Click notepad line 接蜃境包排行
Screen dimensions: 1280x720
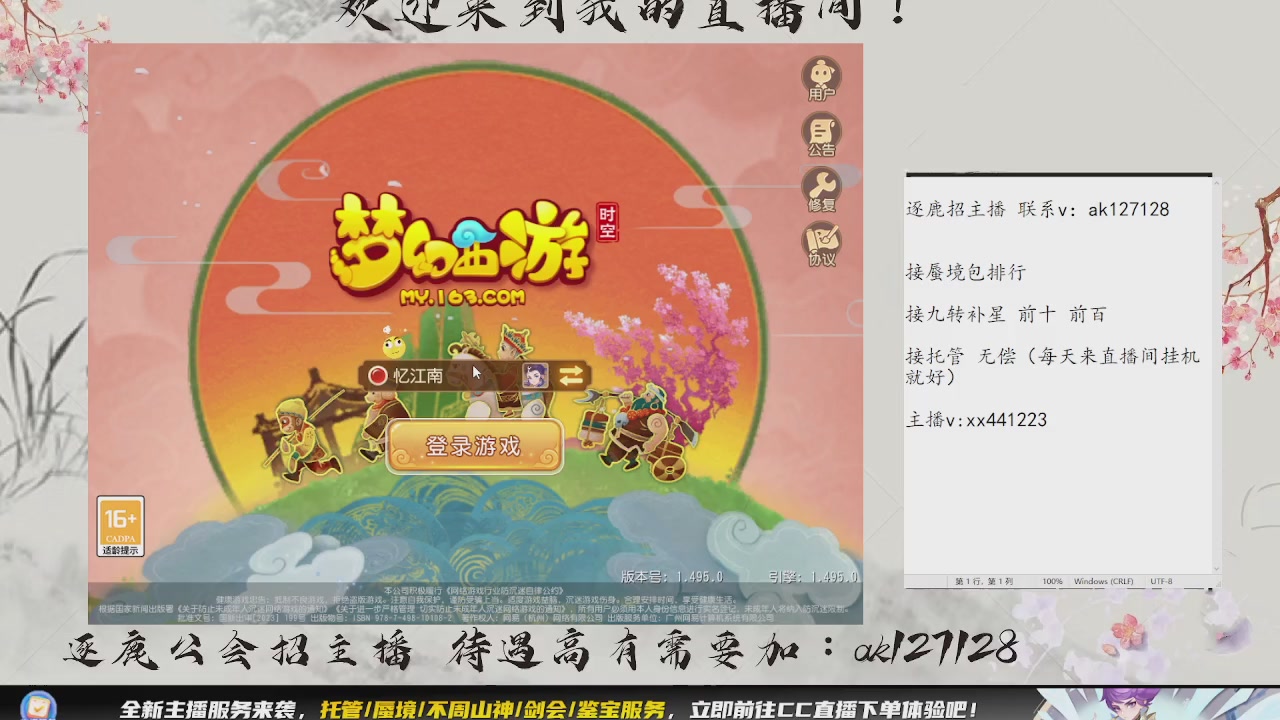966,272
